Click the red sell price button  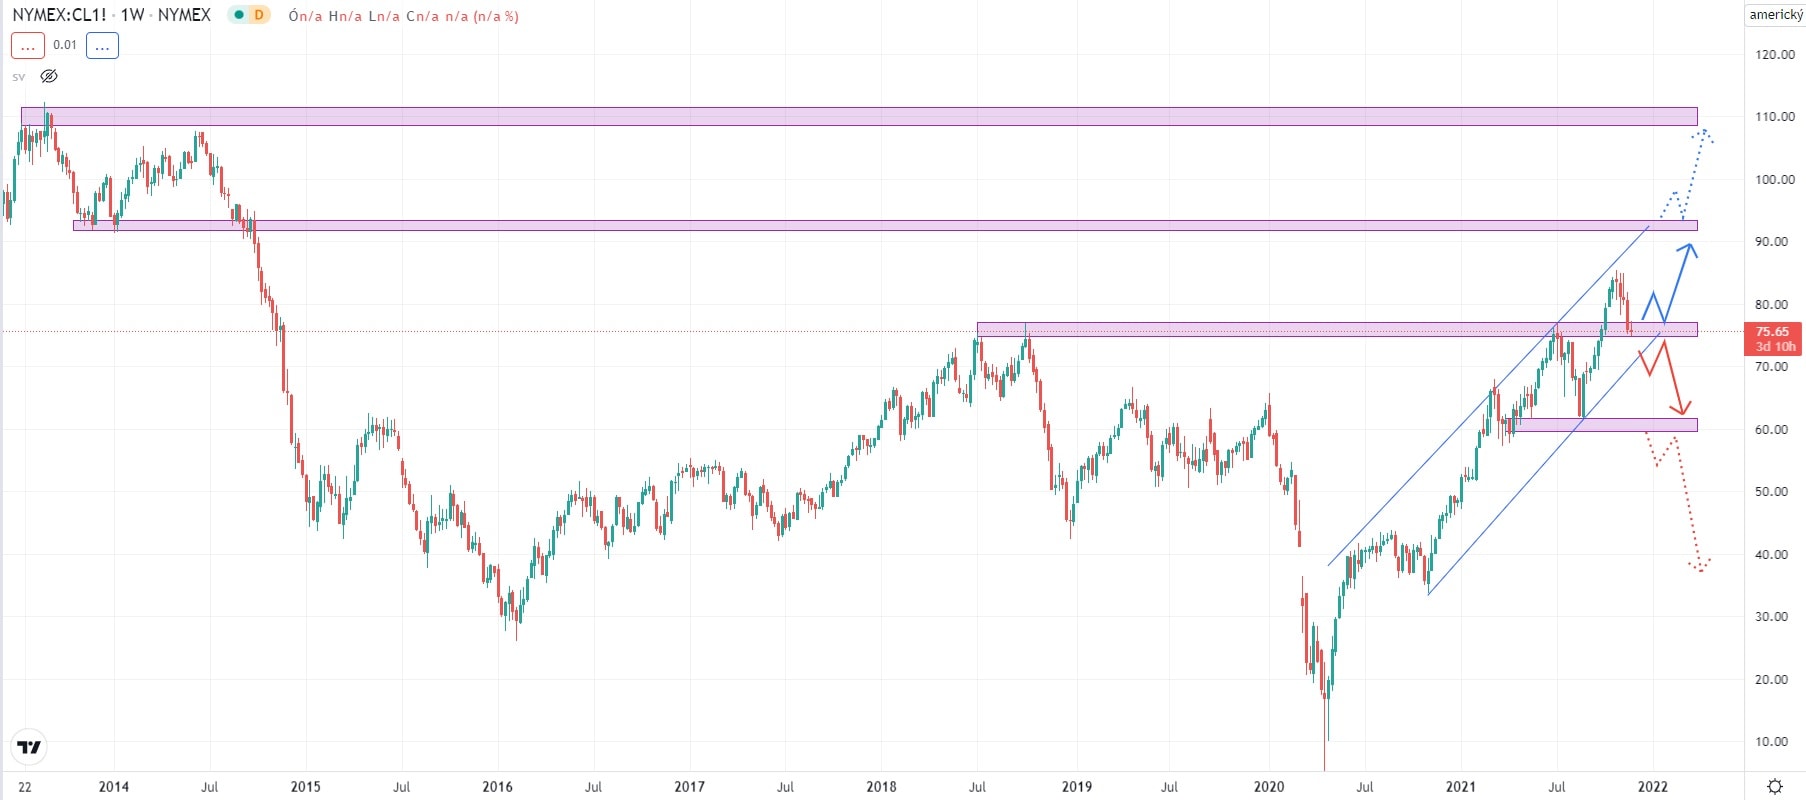(x=27, y=45)
